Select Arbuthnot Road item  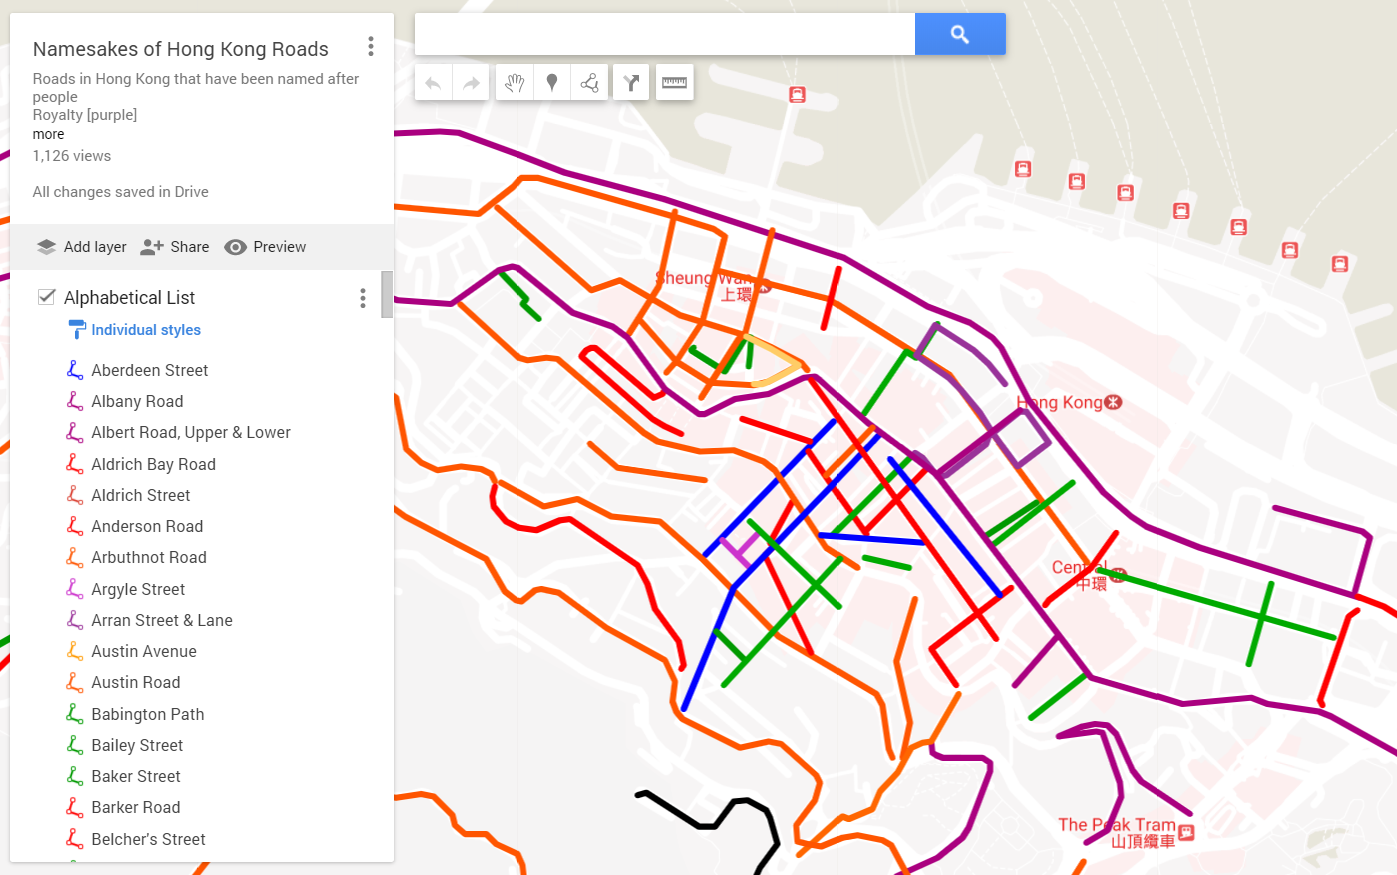tap(149, 557)
